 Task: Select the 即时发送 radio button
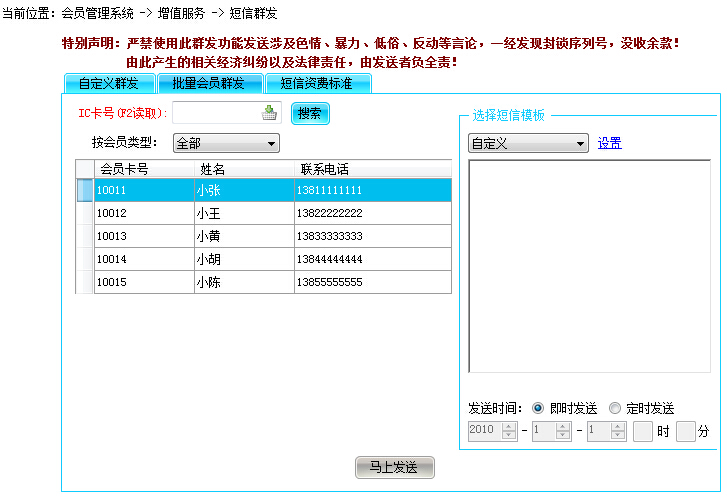(538, 408)
